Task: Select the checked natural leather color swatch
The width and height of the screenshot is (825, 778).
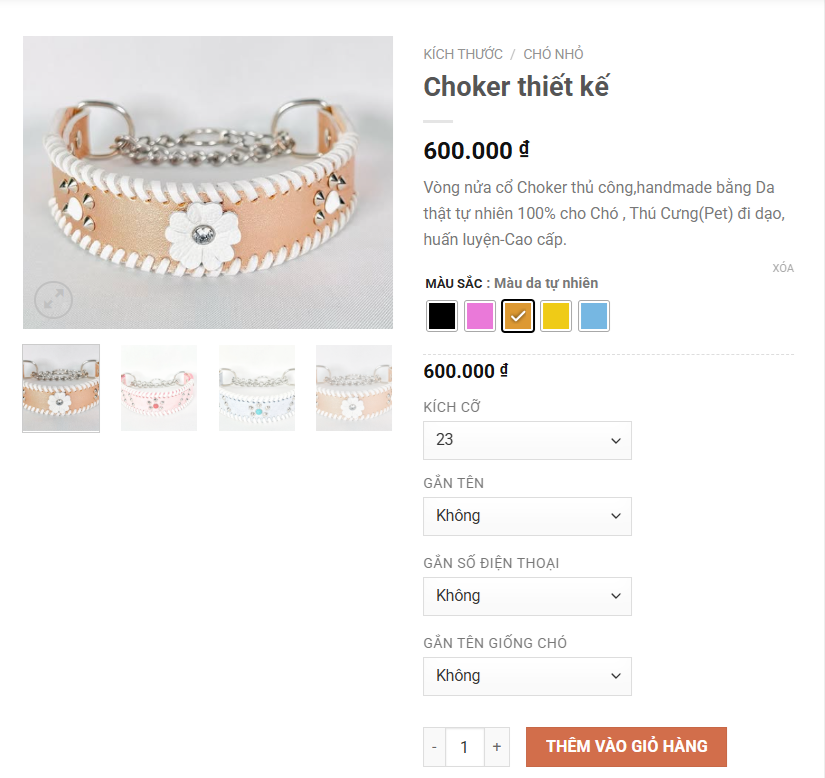Action: pyautogui.click(x=518, y=316)
